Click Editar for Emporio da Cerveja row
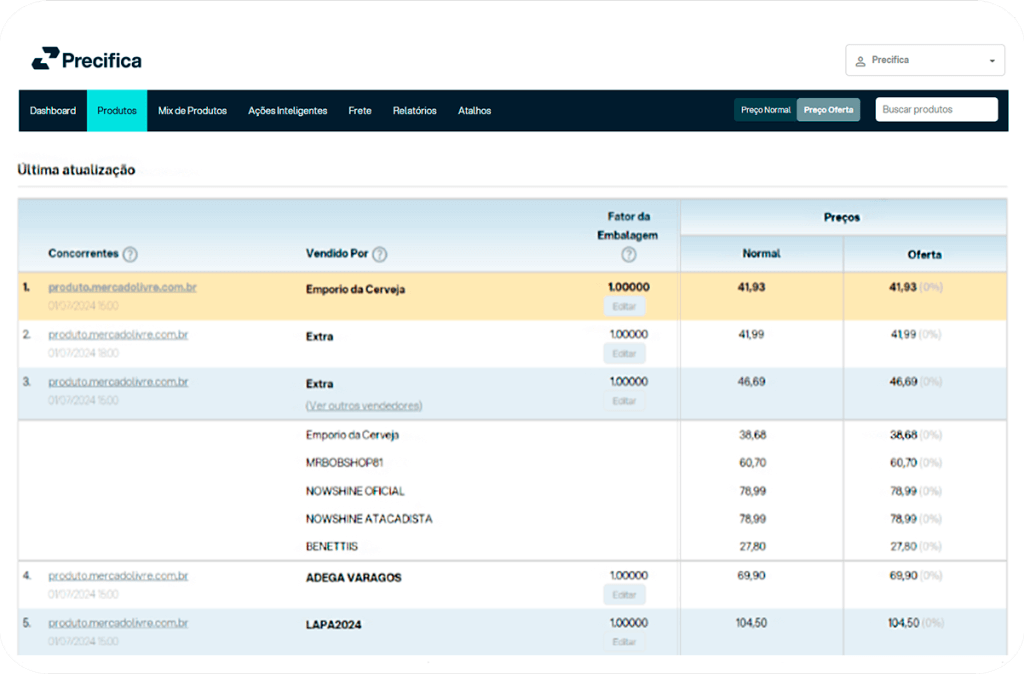This screenshot has height=674, width=1024. (x=624, y=306)
